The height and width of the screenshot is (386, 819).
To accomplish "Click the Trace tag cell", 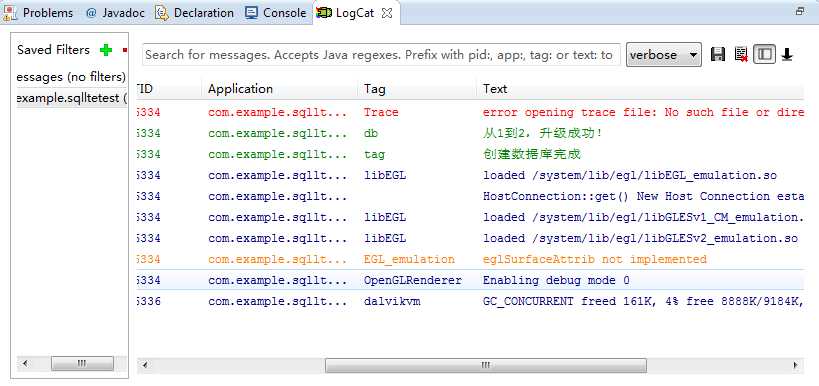I will coord(381,112).
